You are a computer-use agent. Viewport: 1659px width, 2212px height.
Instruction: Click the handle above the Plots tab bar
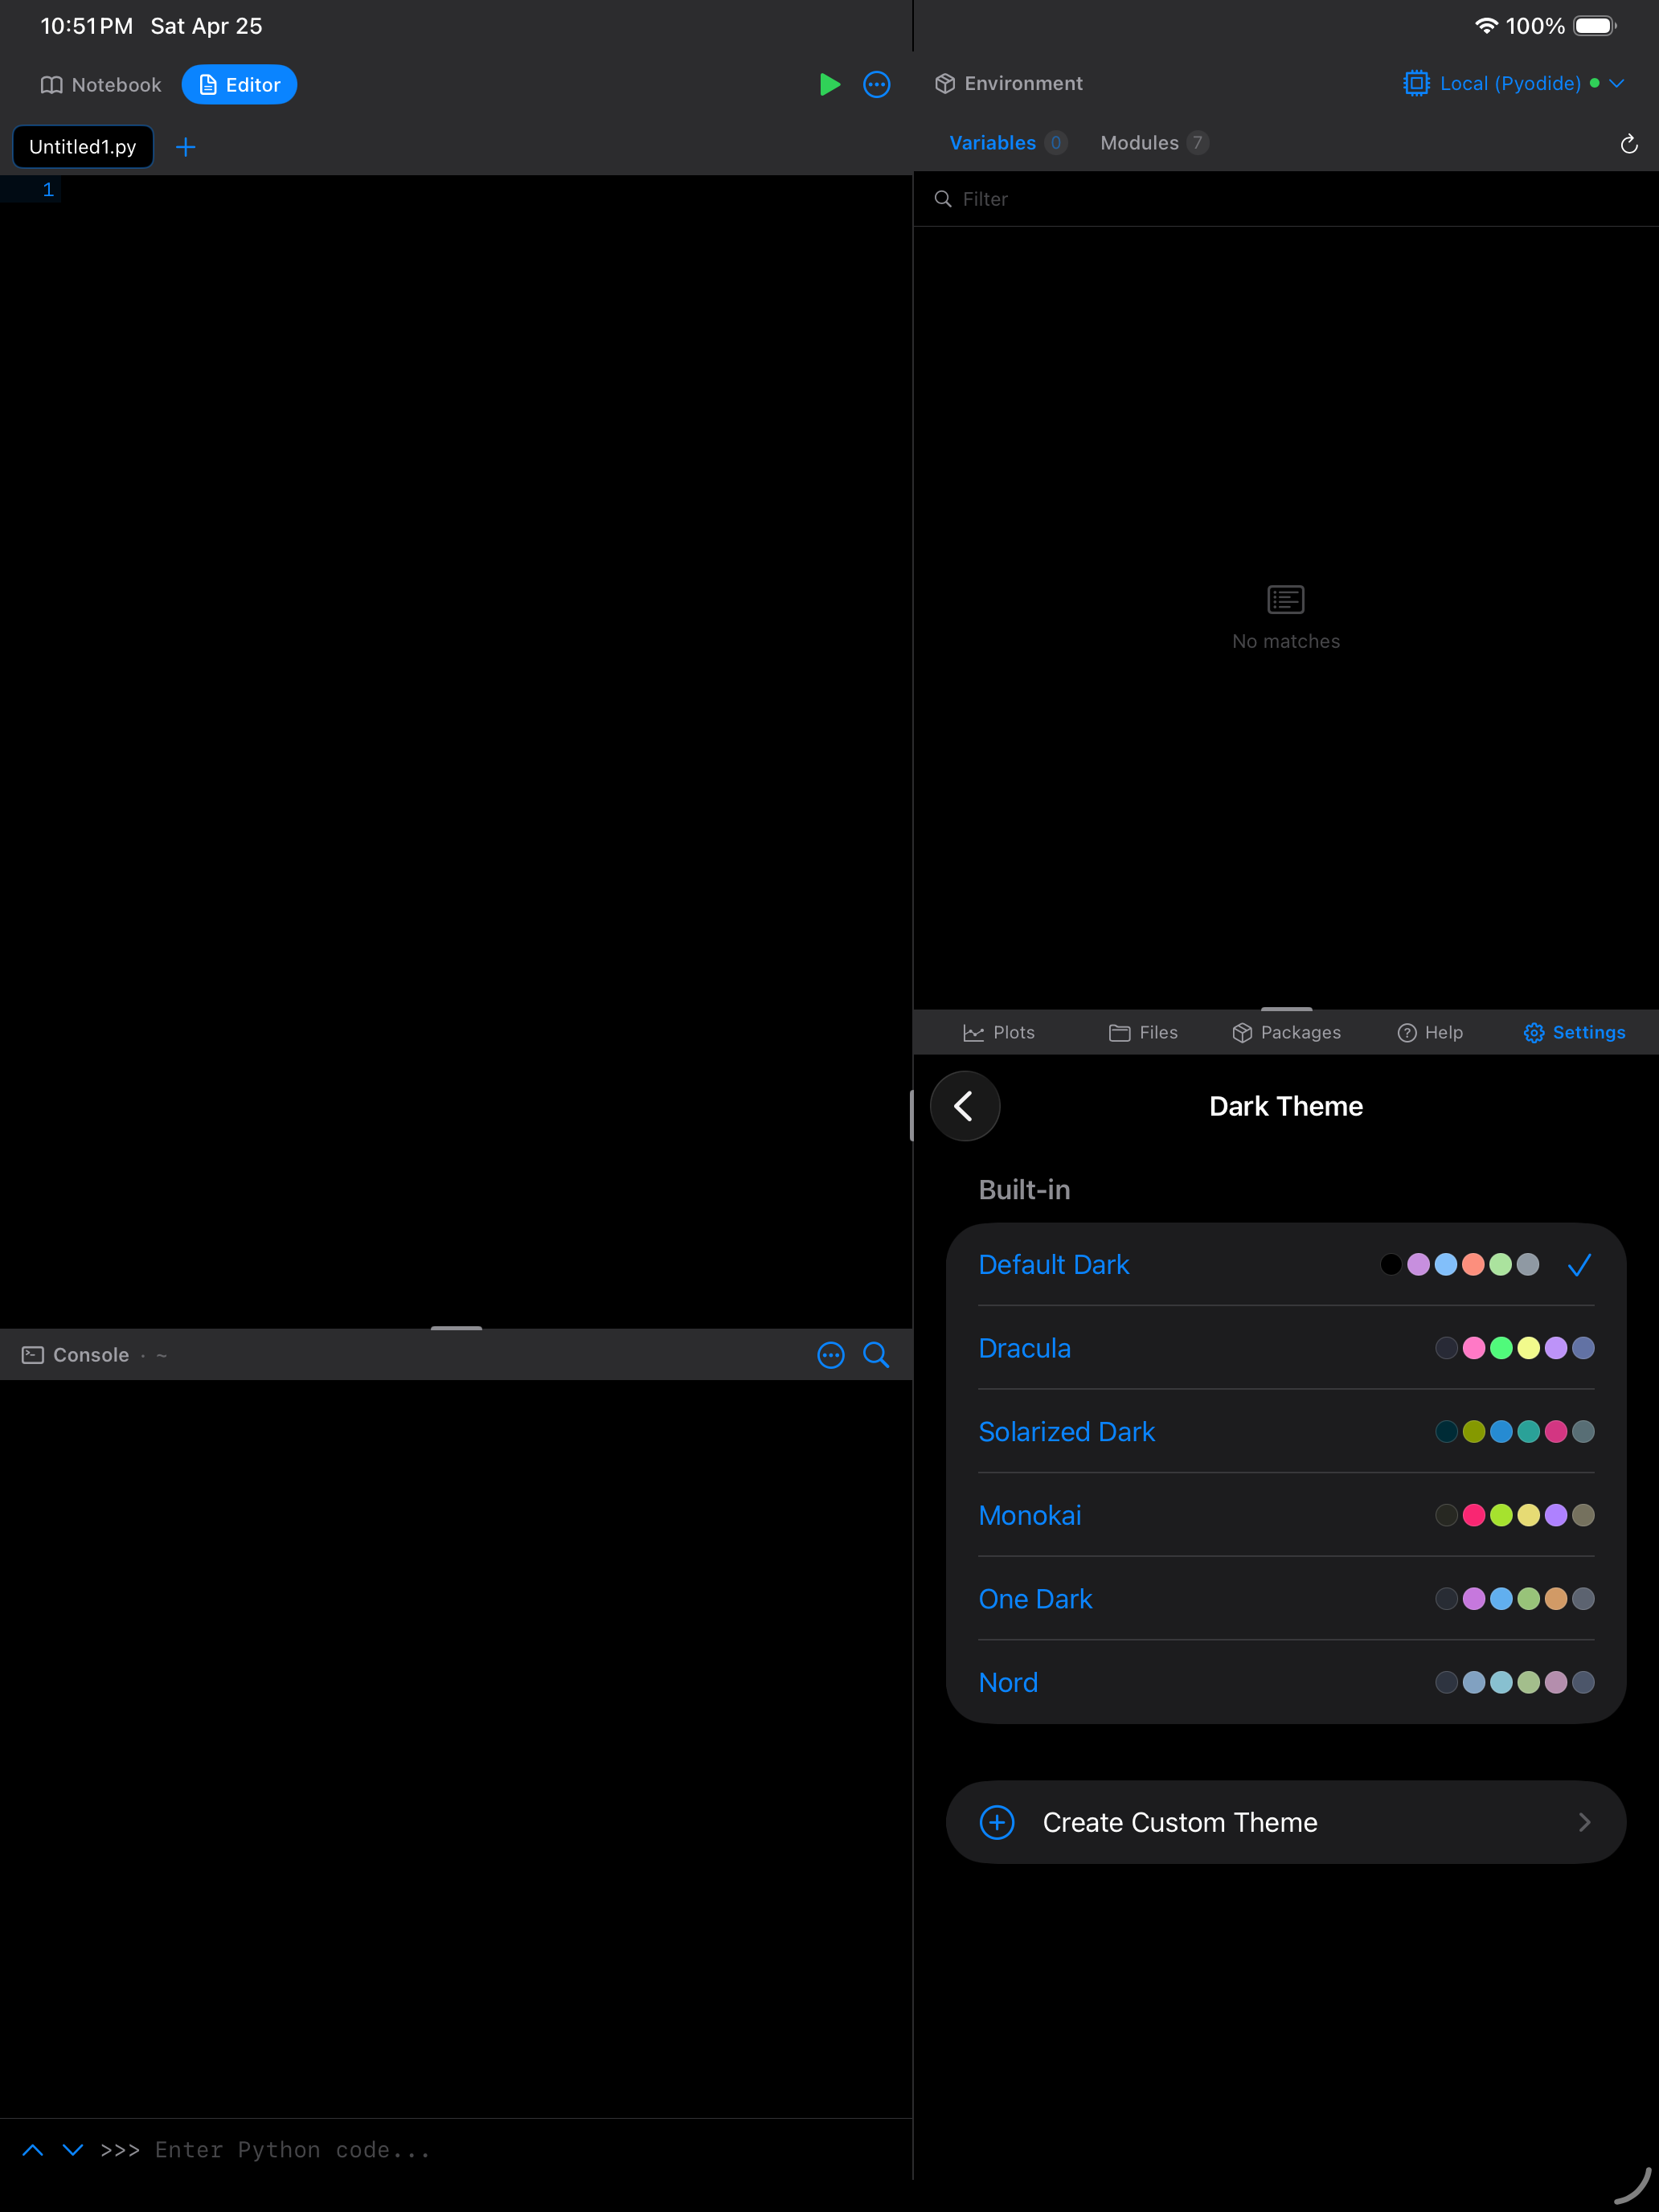[x=1286, y=1008]
